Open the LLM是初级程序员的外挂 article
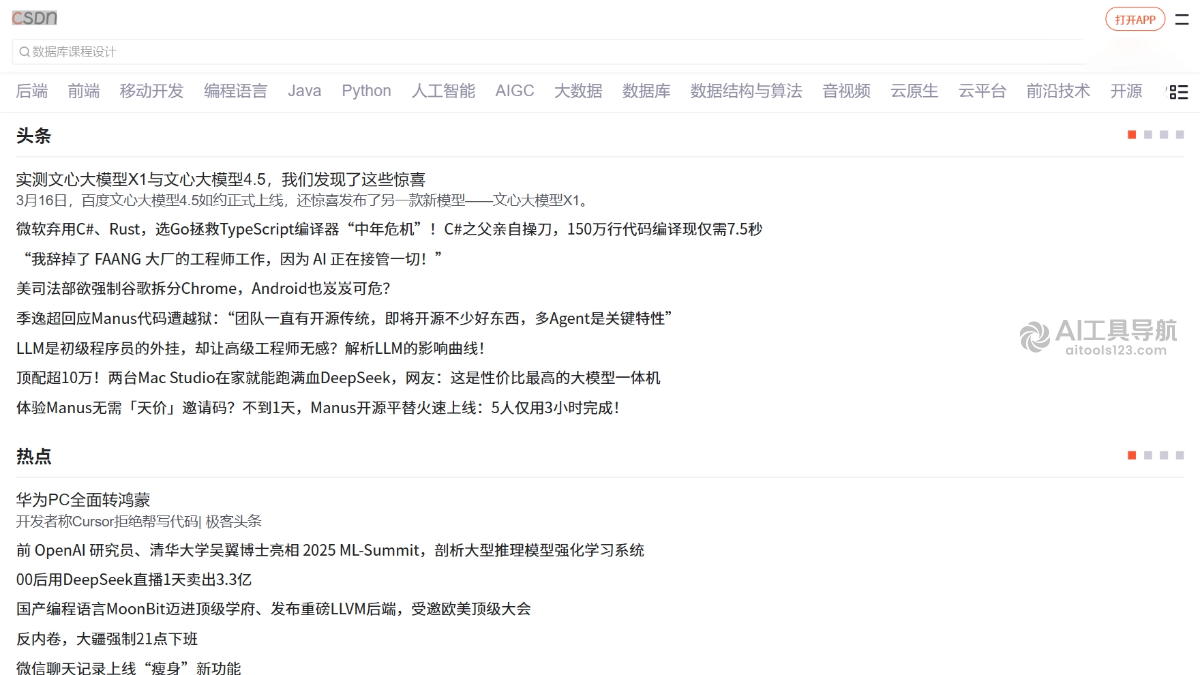 250,348
